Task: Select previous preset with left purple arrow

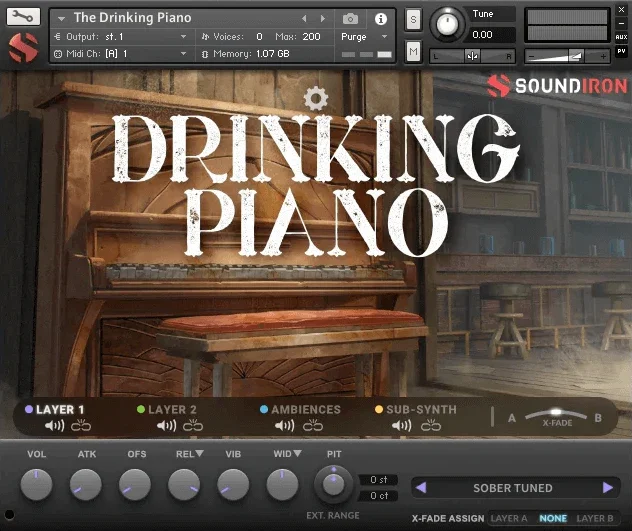Action: [421, 488]
